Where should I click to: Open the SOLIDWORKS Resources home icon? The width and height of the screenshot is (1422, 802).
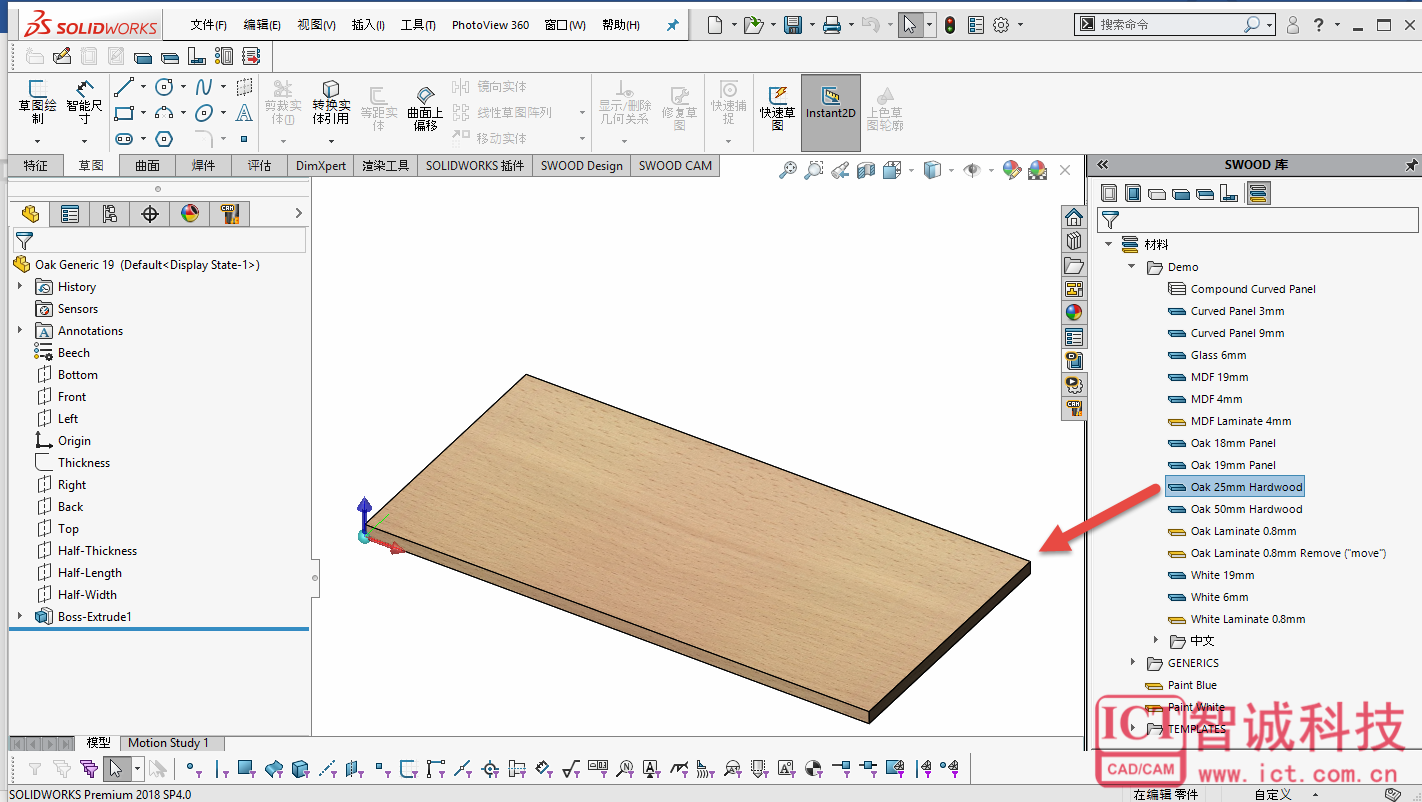(1074, 217)
